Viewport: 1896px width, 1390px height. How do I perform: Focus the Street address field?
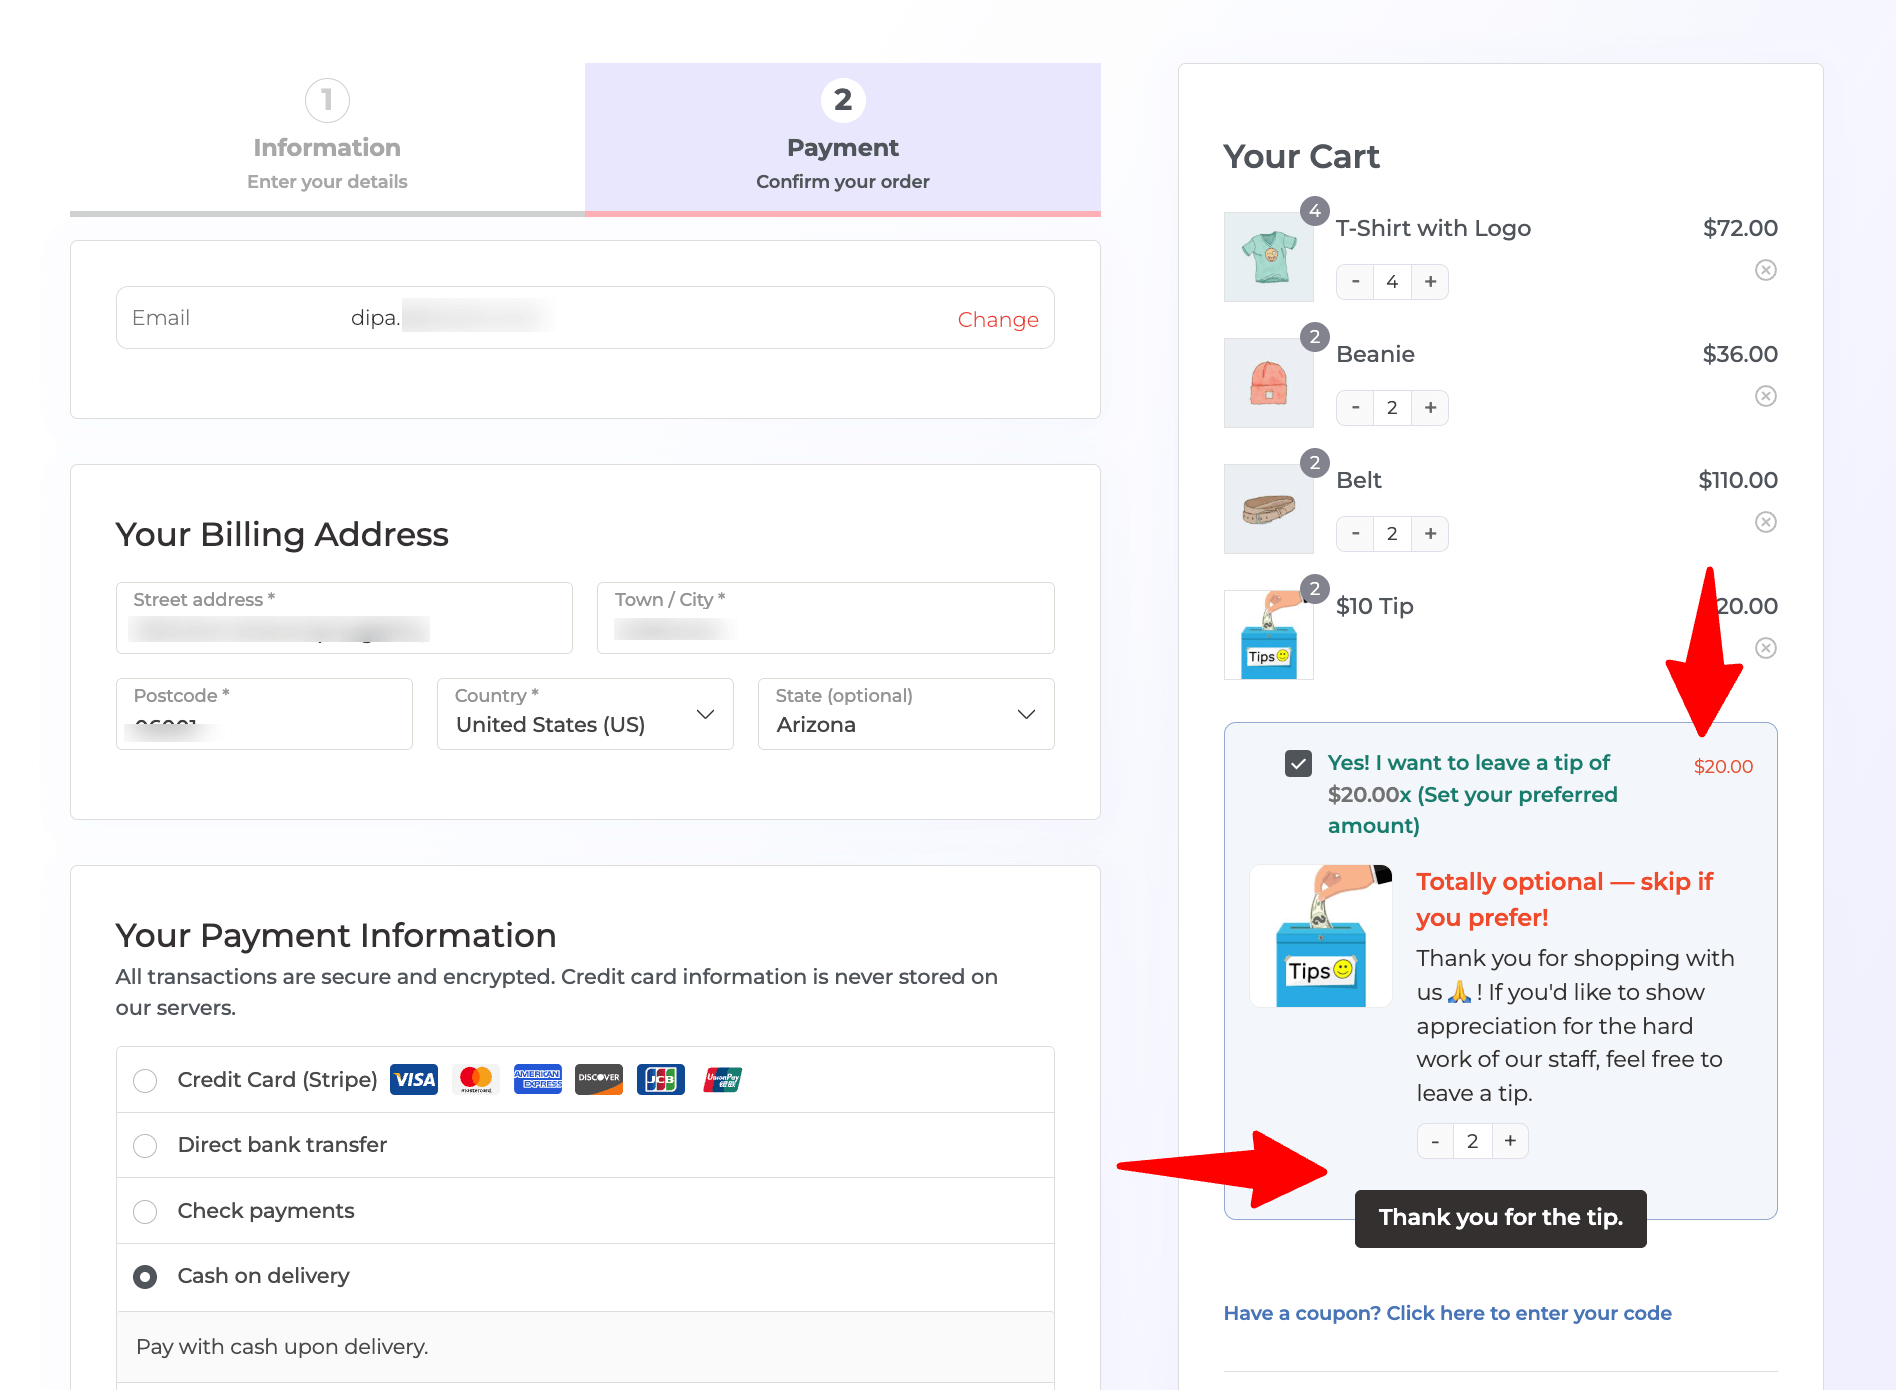click(344, 618)
